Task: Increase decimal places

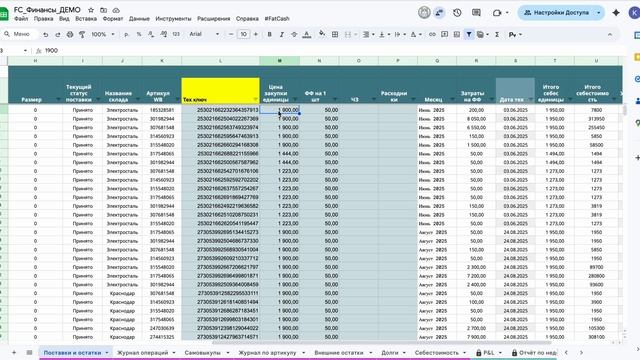Action: point(164,35)
